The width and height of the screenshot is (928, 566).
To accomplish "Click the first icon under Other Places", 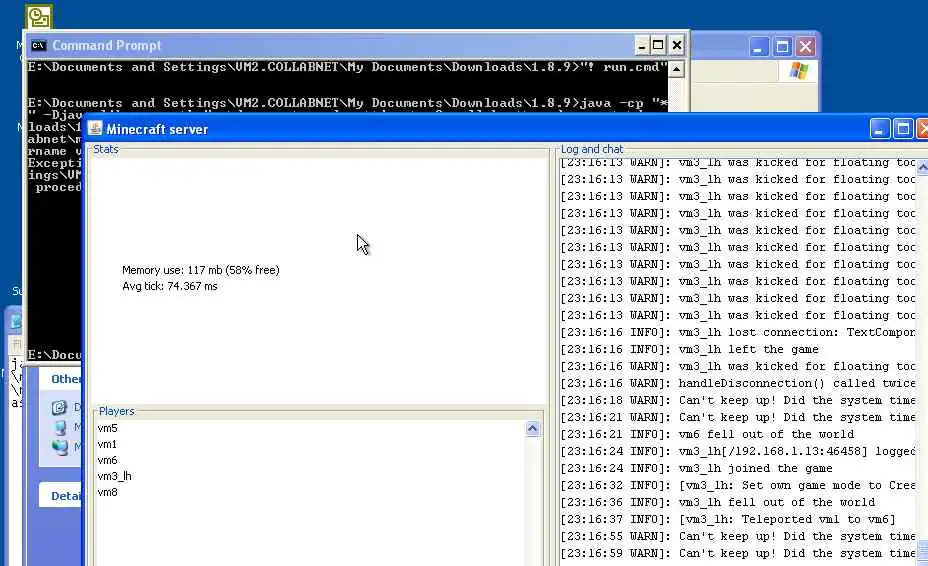I will click(59, 407).
